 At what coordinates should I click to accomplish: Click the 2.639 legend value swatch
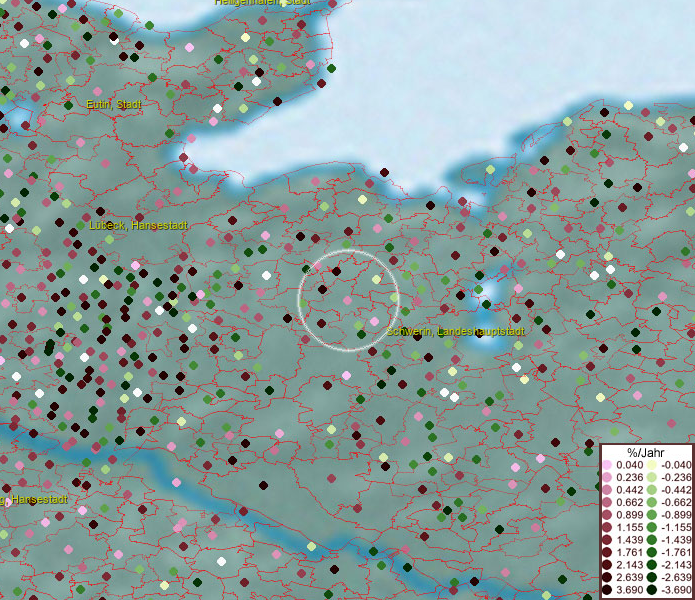(607, 577)
